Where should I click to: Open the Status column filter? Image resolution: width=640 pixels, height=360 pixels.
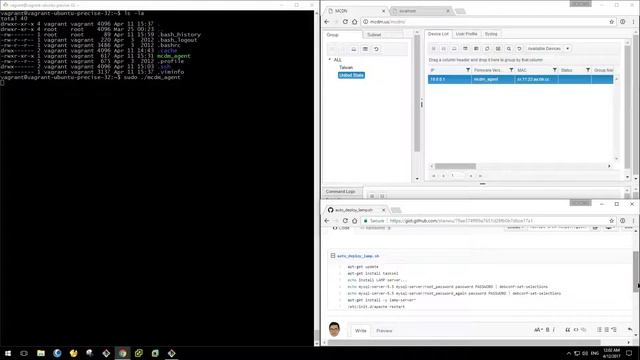(588, 70)
